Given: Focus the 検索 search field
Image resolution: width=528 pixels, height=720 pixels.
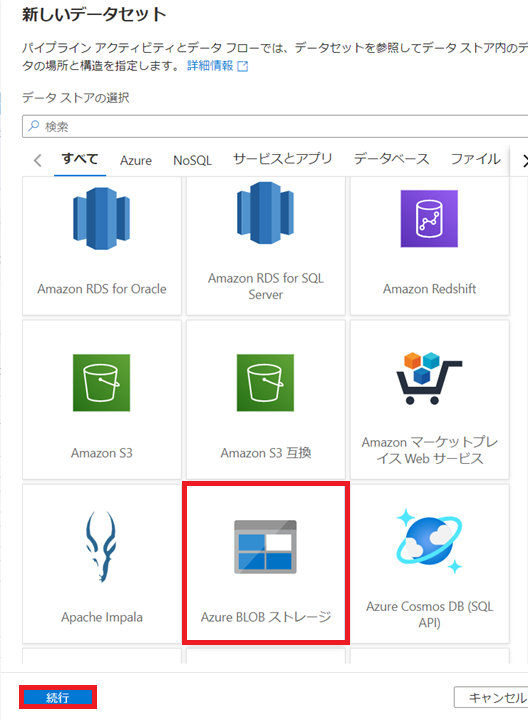Looking at the screenshot, I should (x=275, y=126).
